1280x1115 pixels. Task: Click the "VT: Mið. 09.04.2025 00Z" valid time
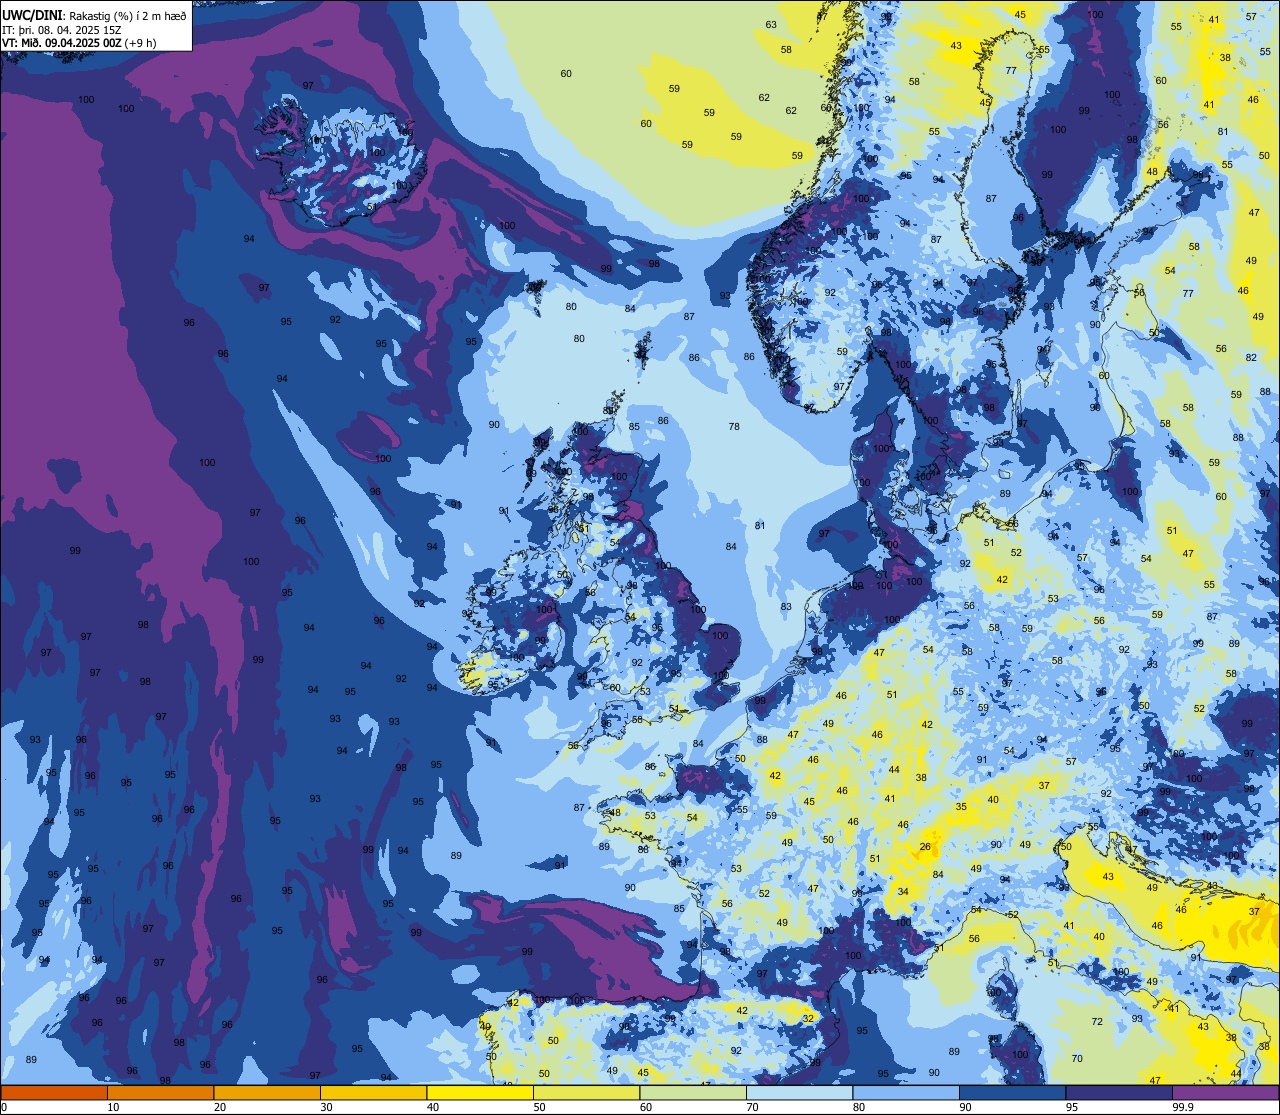(x=62, y=43)
